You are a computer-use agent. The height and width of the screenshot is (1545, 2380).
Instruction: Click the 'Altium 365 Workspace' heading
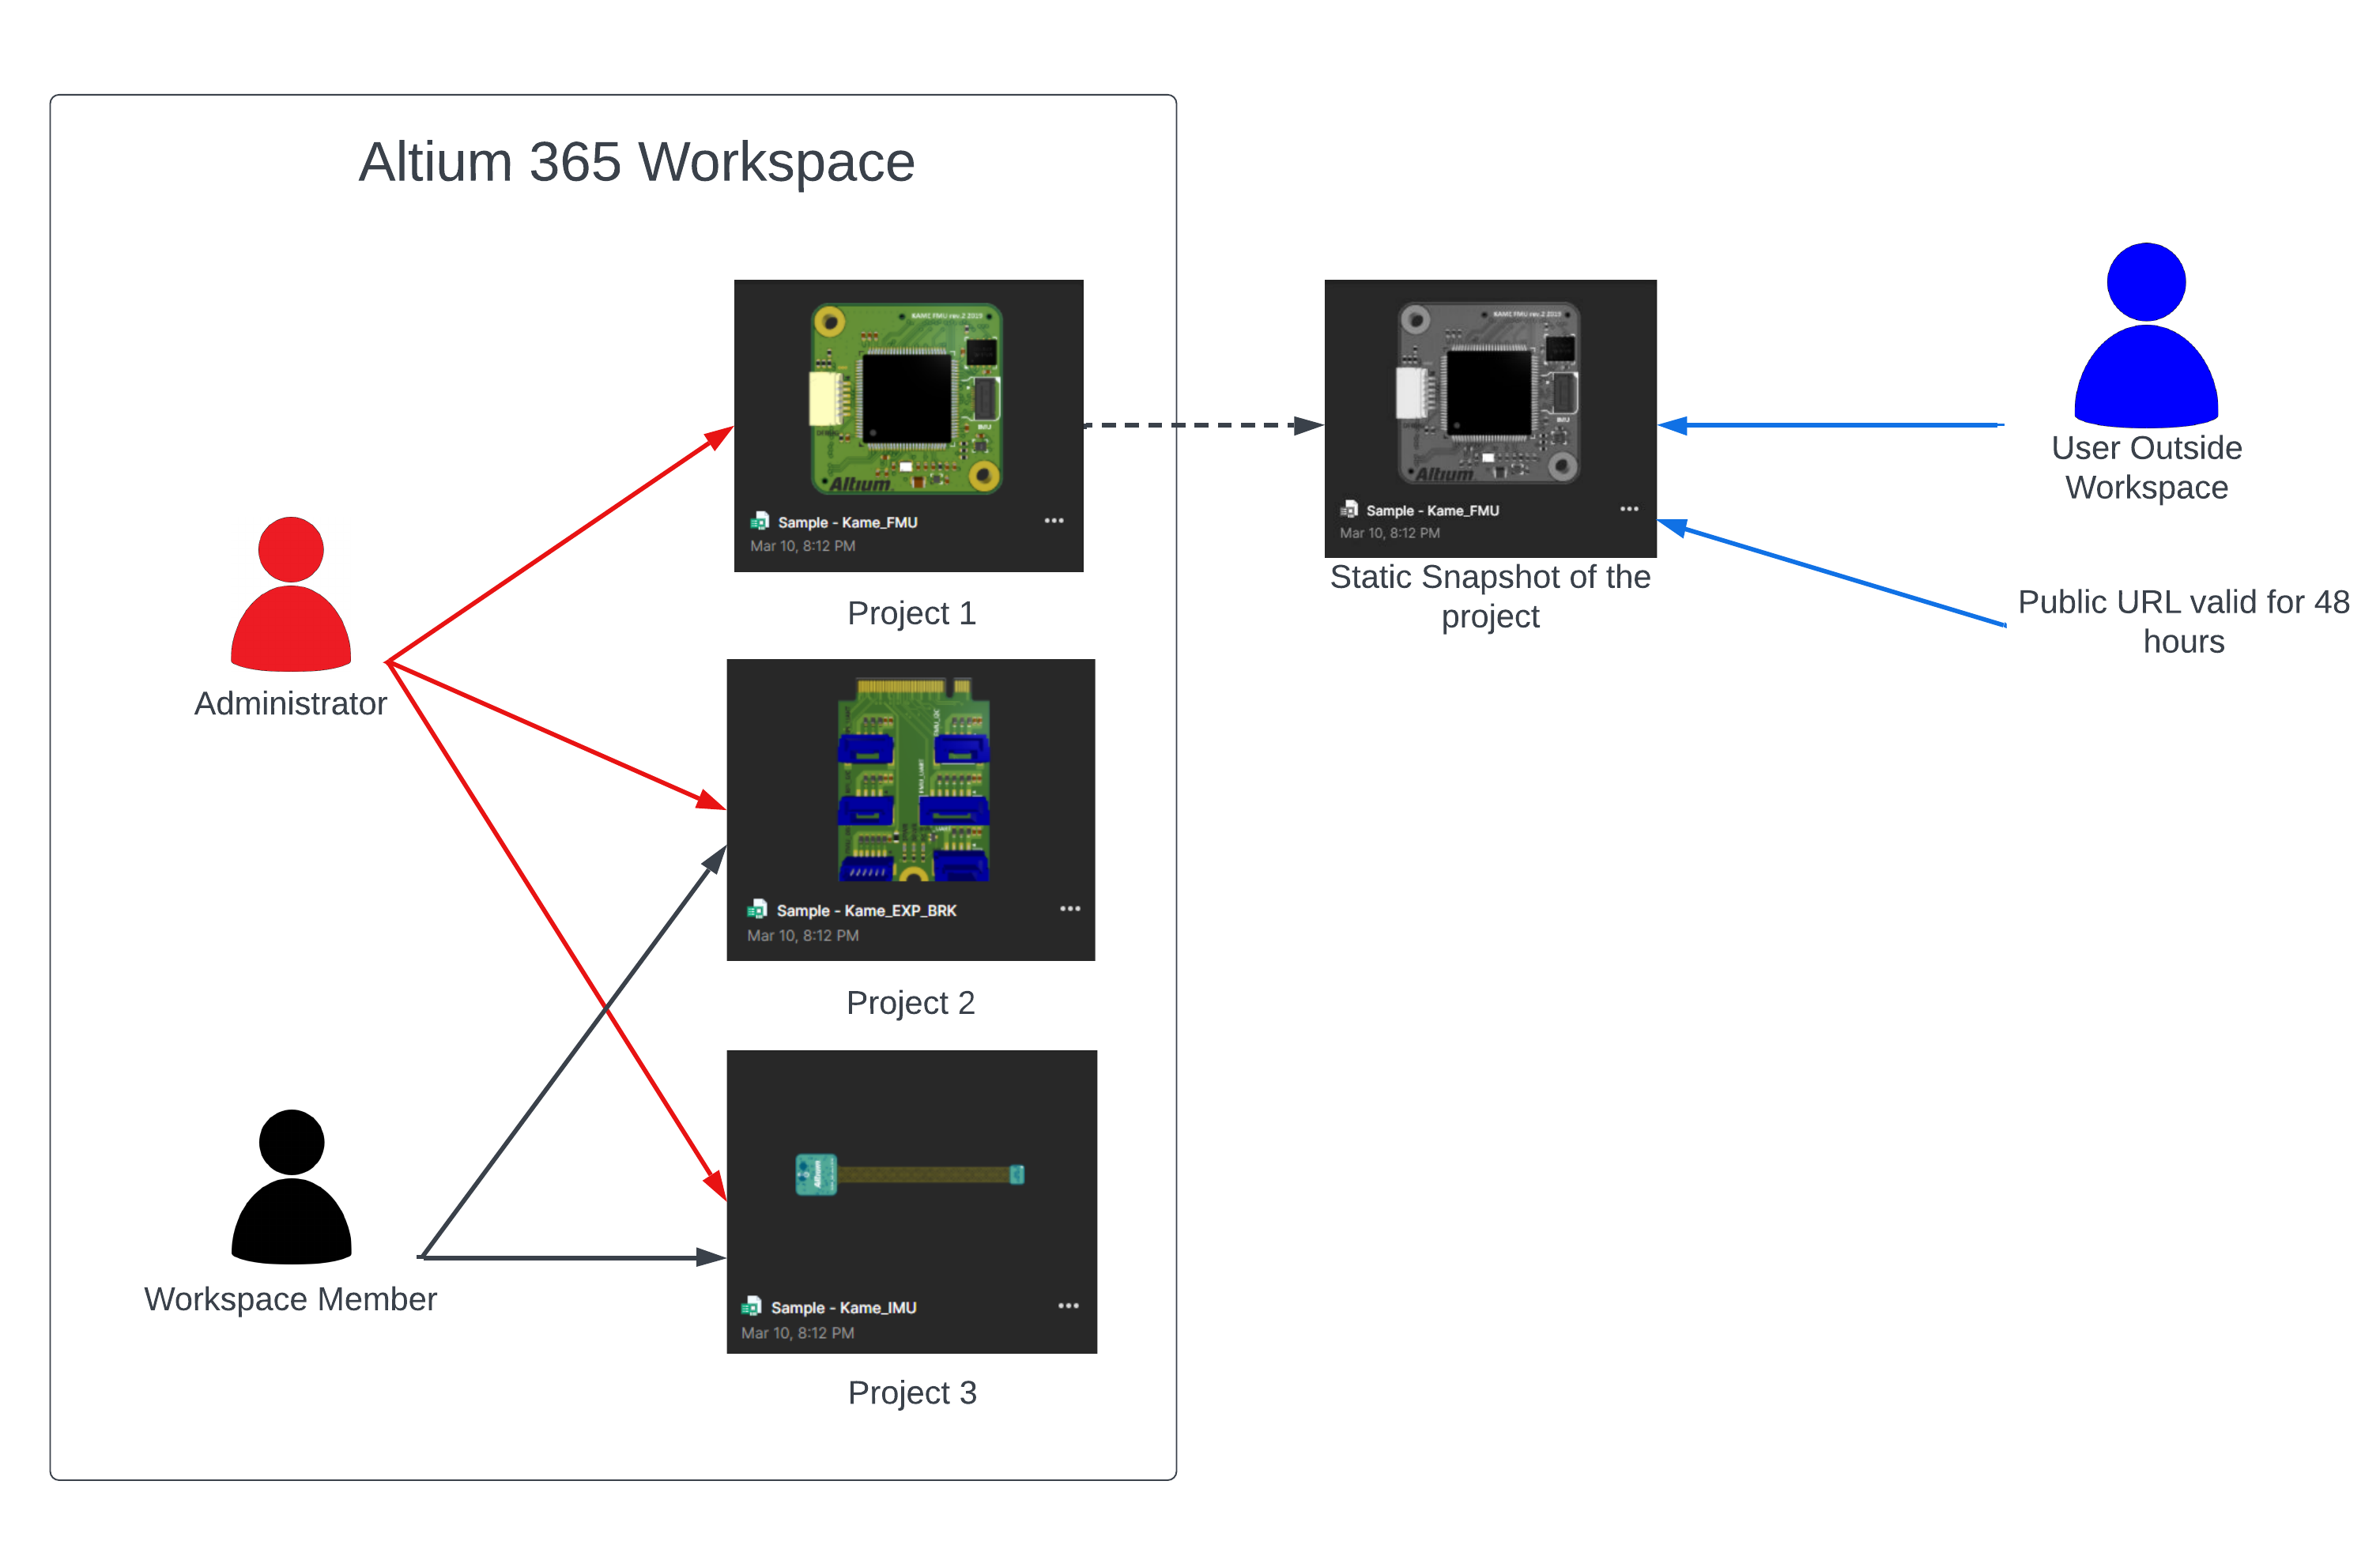point(637,162)
